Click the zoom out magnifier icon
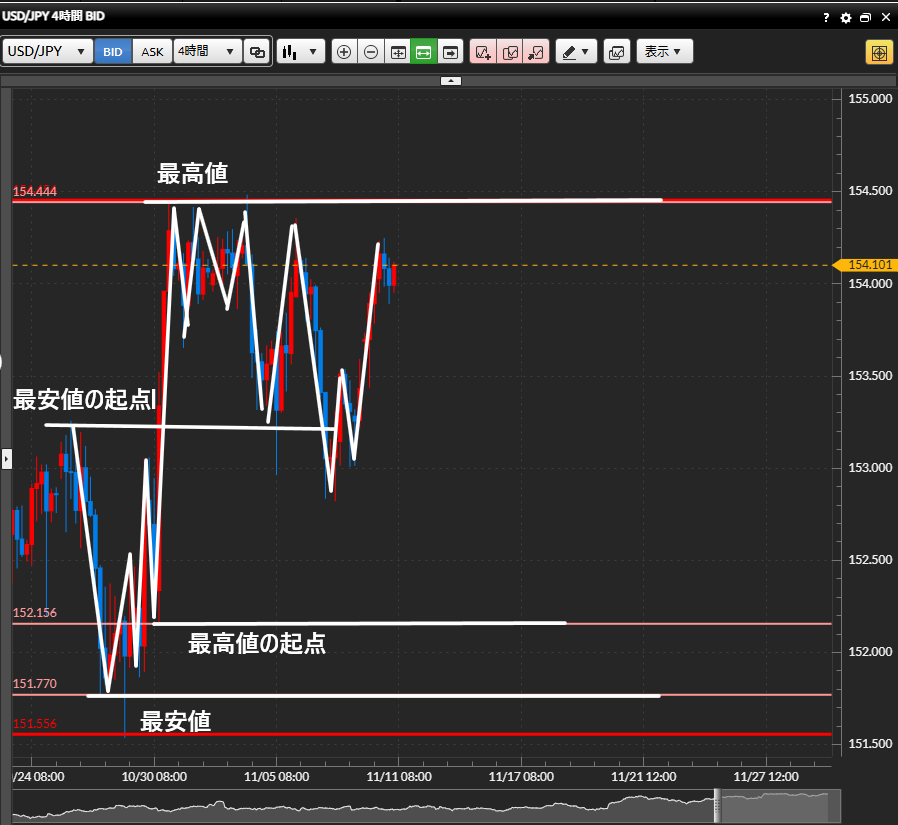Image resolution: width=898 pixels, height=825 pixels. [371, 52]
